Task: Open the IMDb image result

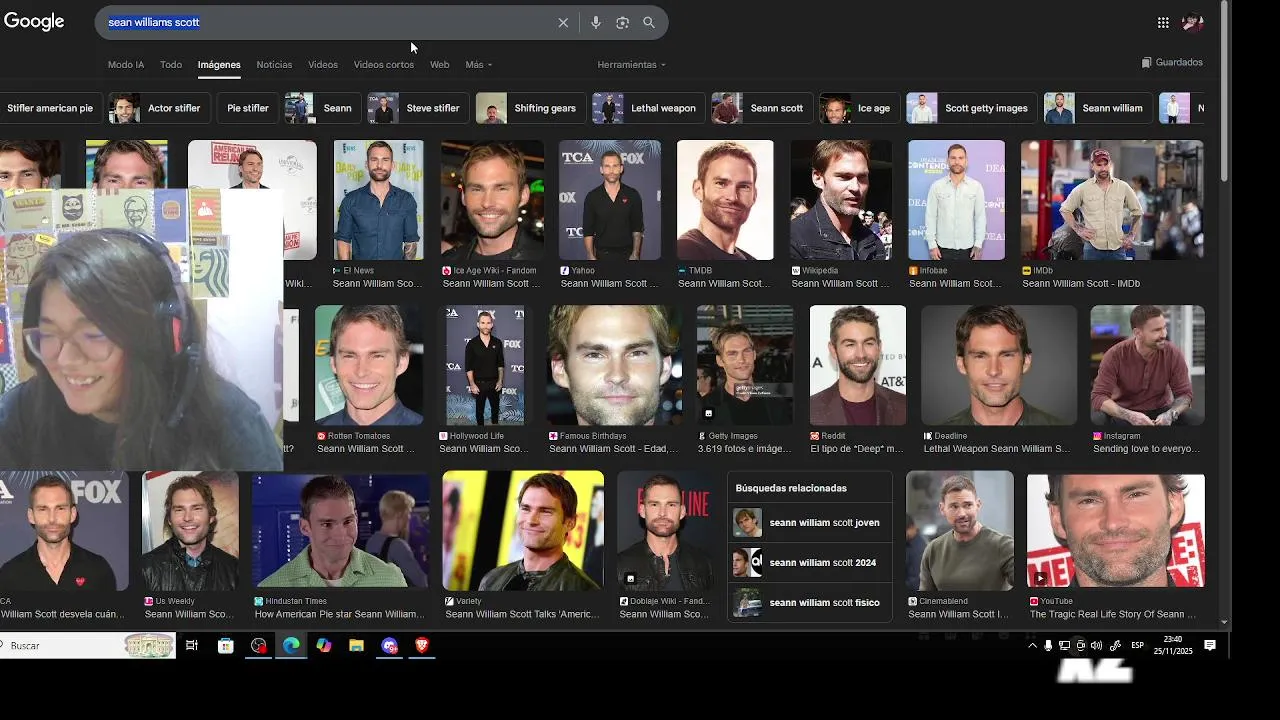Action: (1112, 200)
